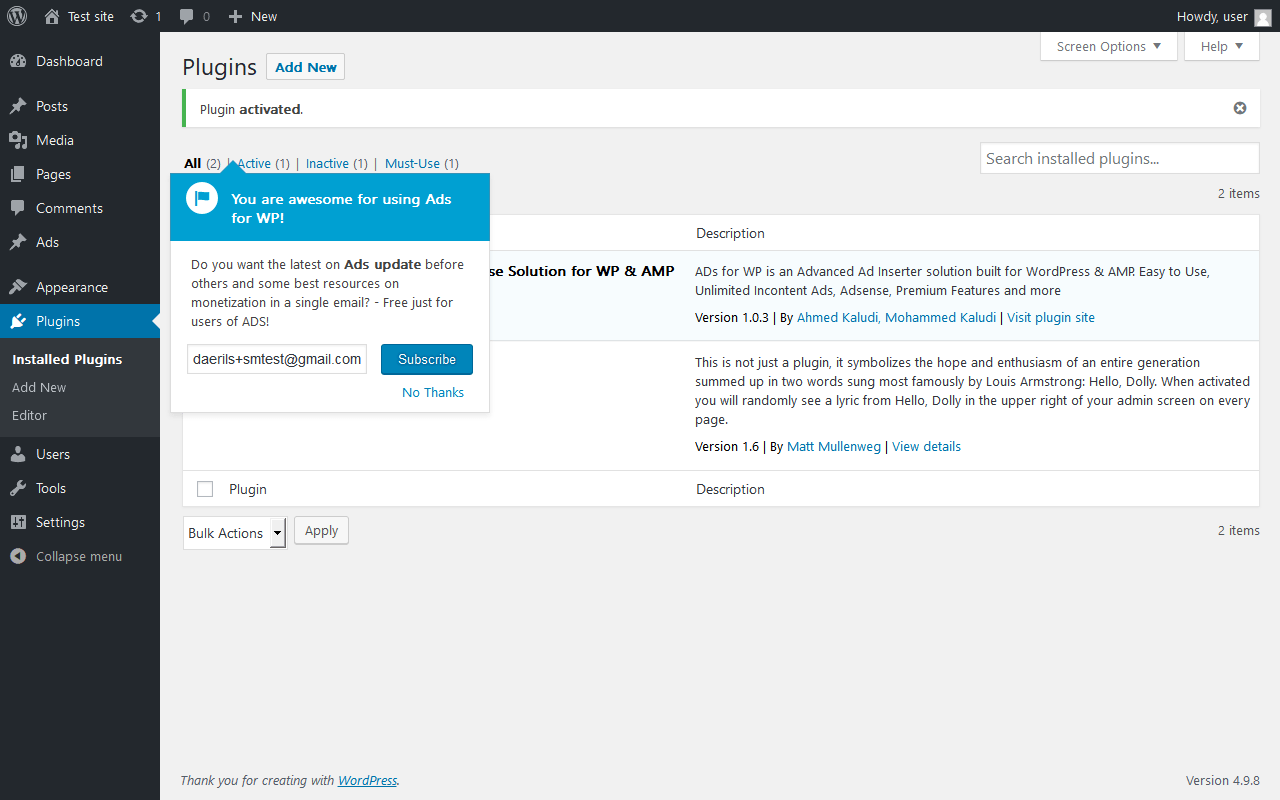Click the Tools wrench icon
This screenshot has width=1280, height=800.
coord(18,488)
